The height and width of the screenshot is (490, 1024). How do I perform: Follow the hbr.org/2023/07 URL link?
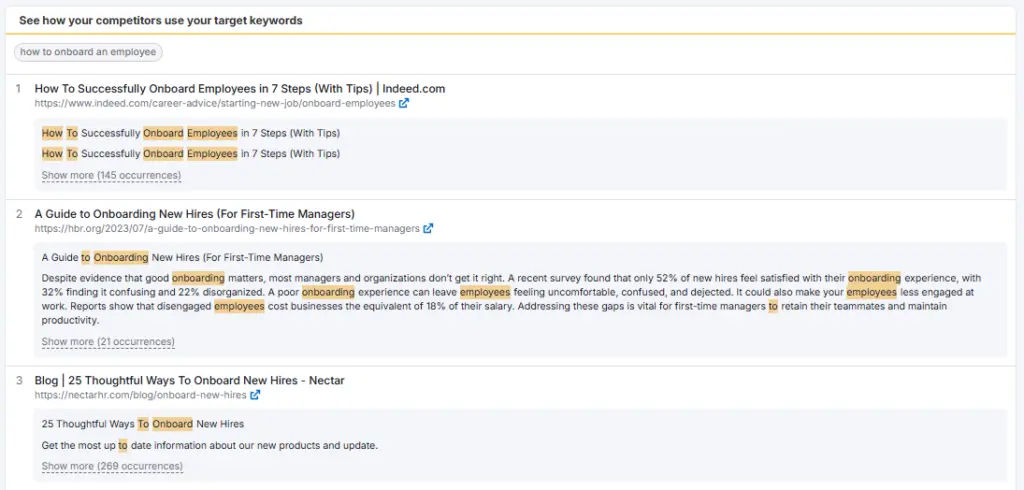227,228
